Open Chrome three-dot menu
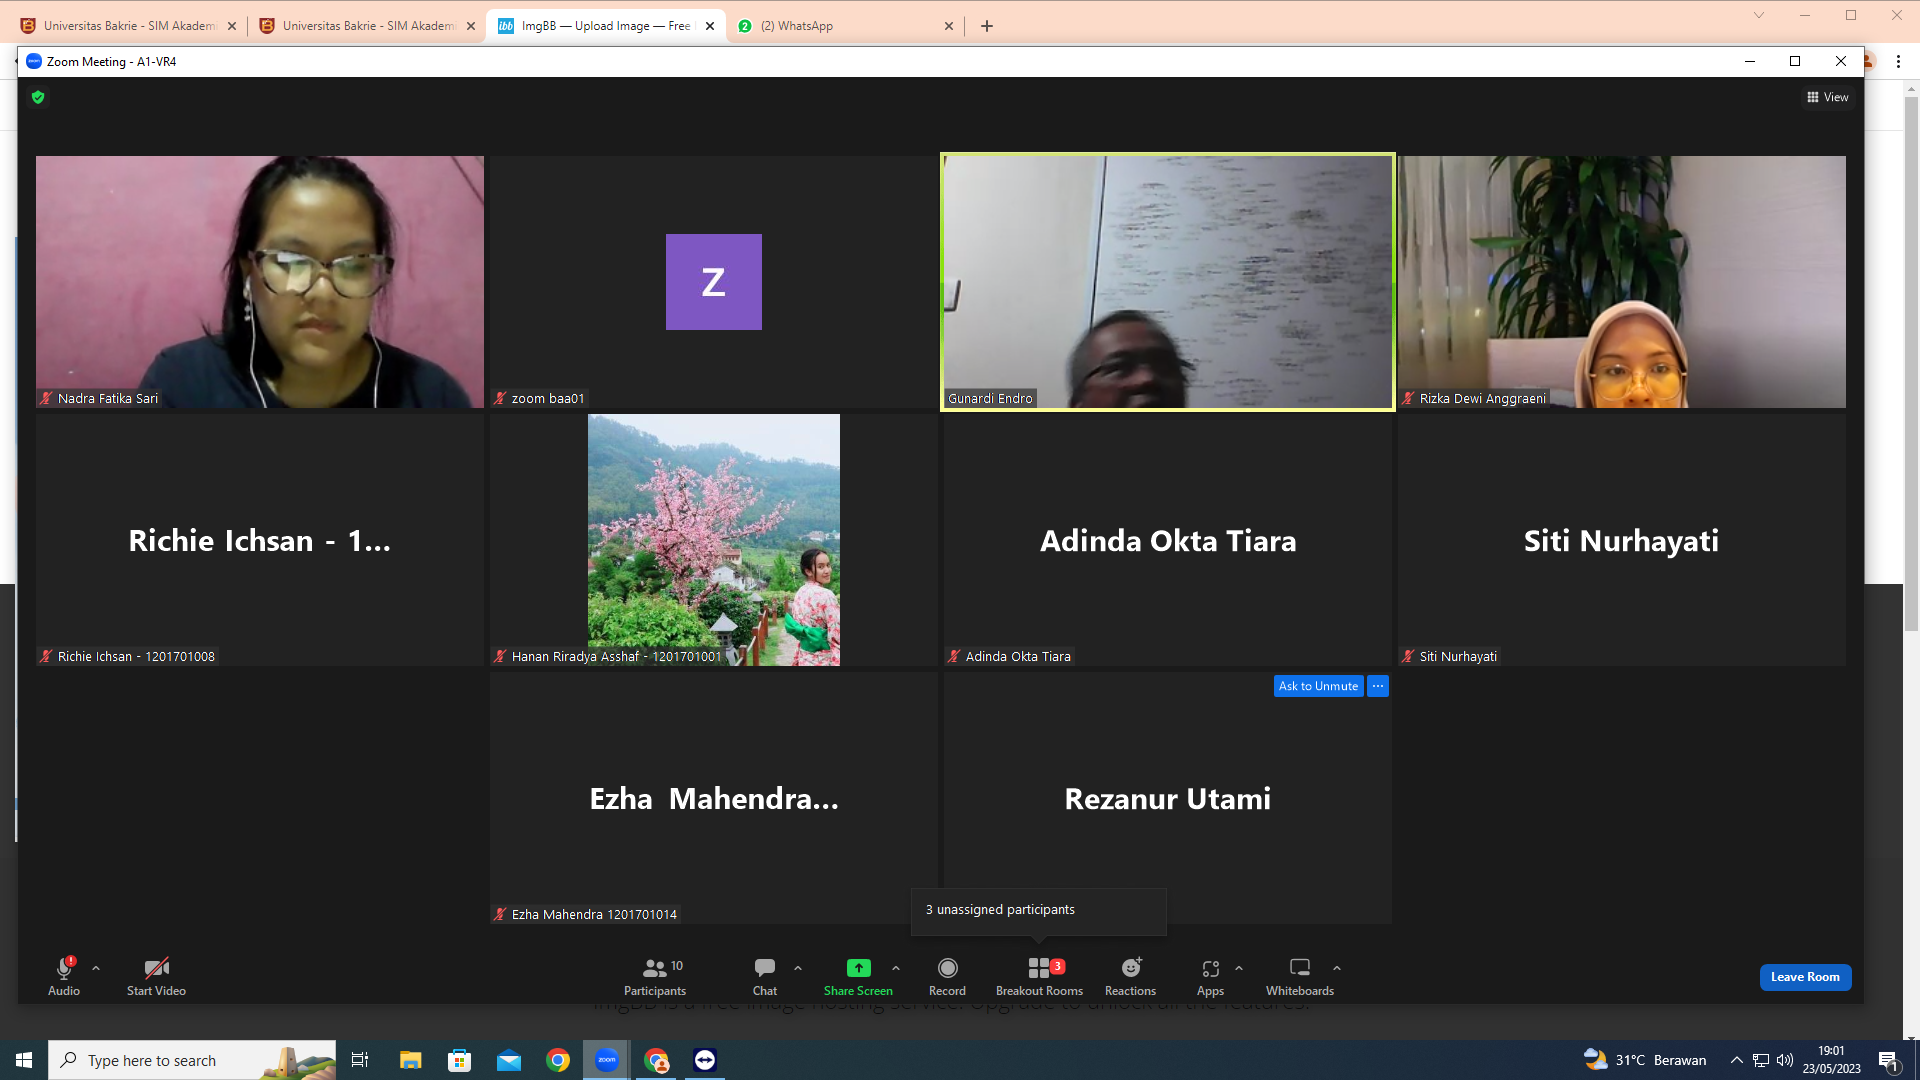This screenshot has height=1080, width=1920. 1898,61
